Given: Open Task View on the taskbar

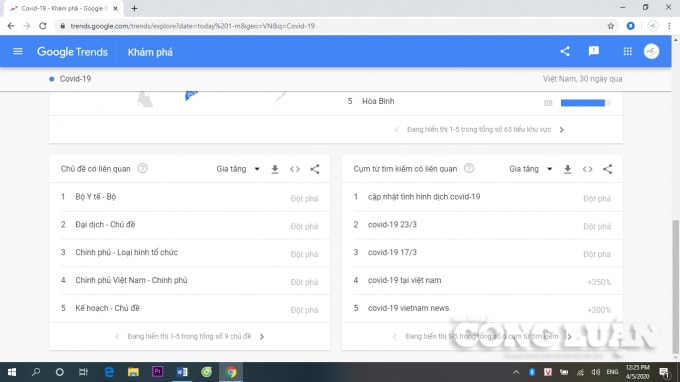Looking at the screenshot, I should (83, 372).
